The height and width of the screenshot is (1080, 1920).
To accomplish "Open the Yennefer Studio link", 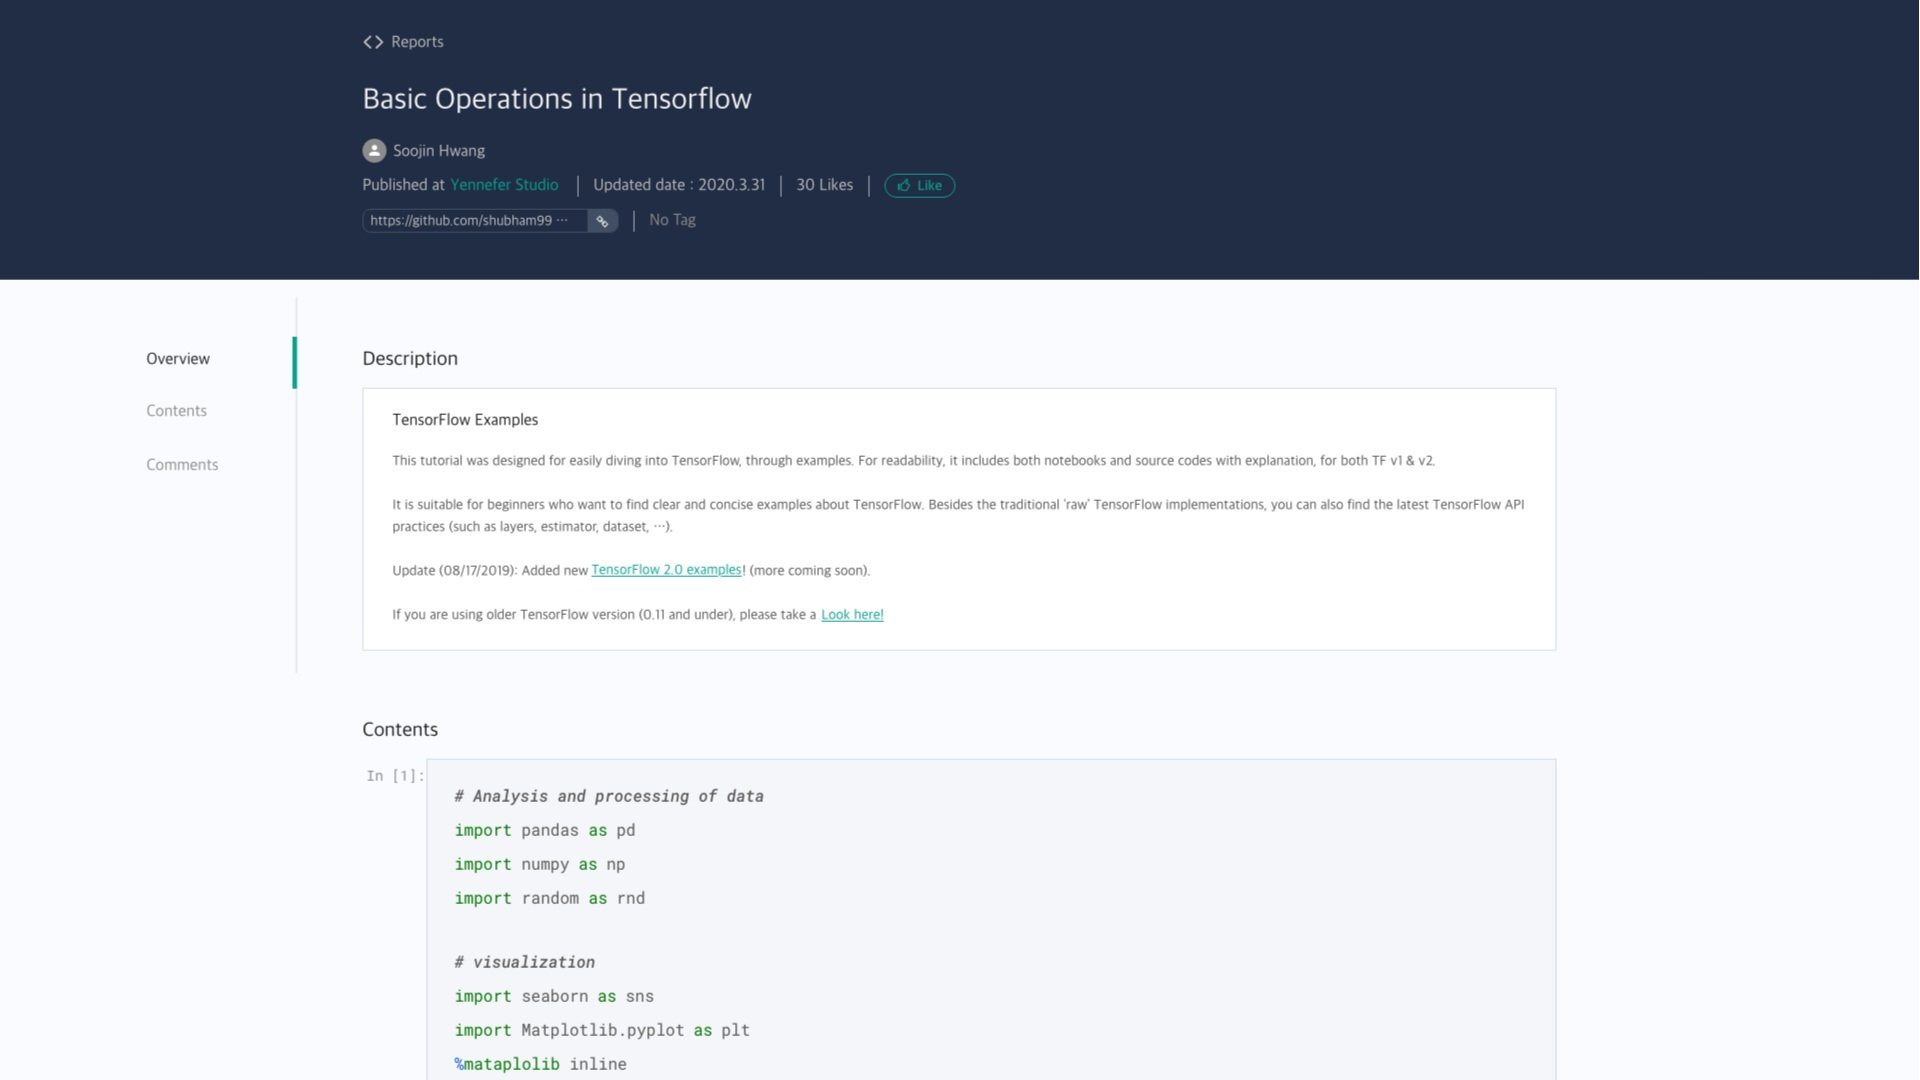I will pos(504,185).
